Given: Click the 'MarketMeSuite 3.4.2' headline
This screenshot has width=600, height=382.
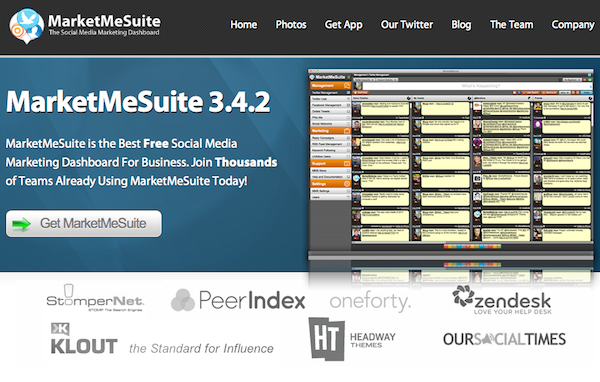Looking at the screenshot, I should (x=138, y=102).
